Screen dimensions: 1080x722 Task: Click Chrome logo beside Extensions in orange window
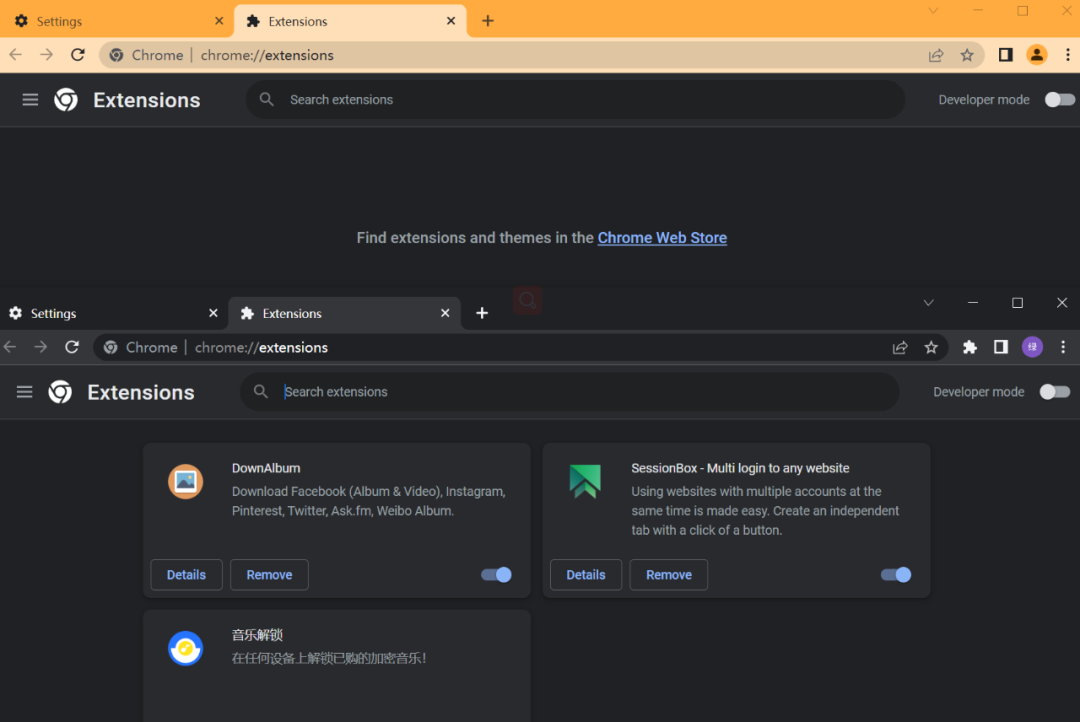tap(66, 100)
